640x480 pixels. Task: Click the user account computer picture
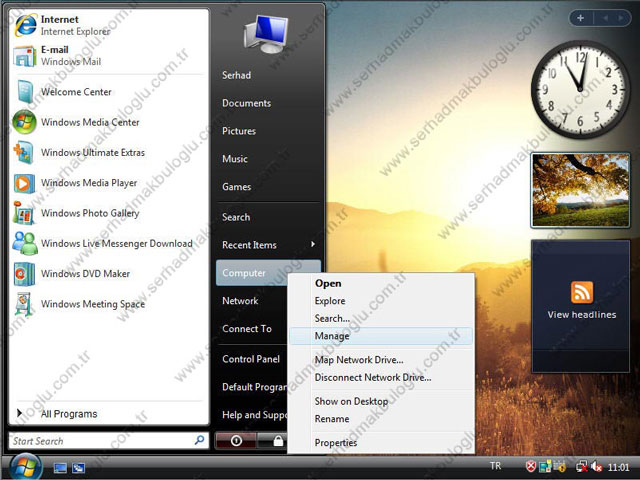267,34
